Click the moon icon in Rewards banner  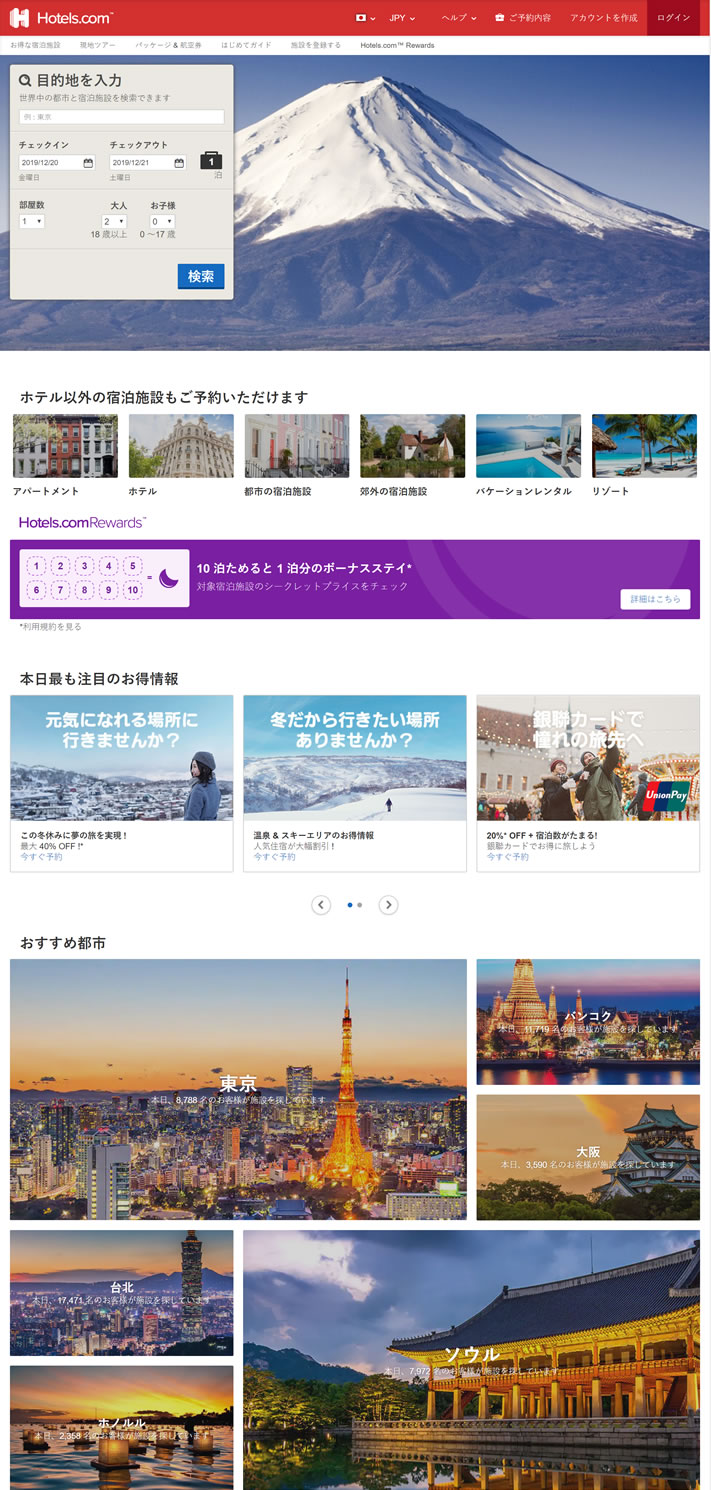(169, 578)
